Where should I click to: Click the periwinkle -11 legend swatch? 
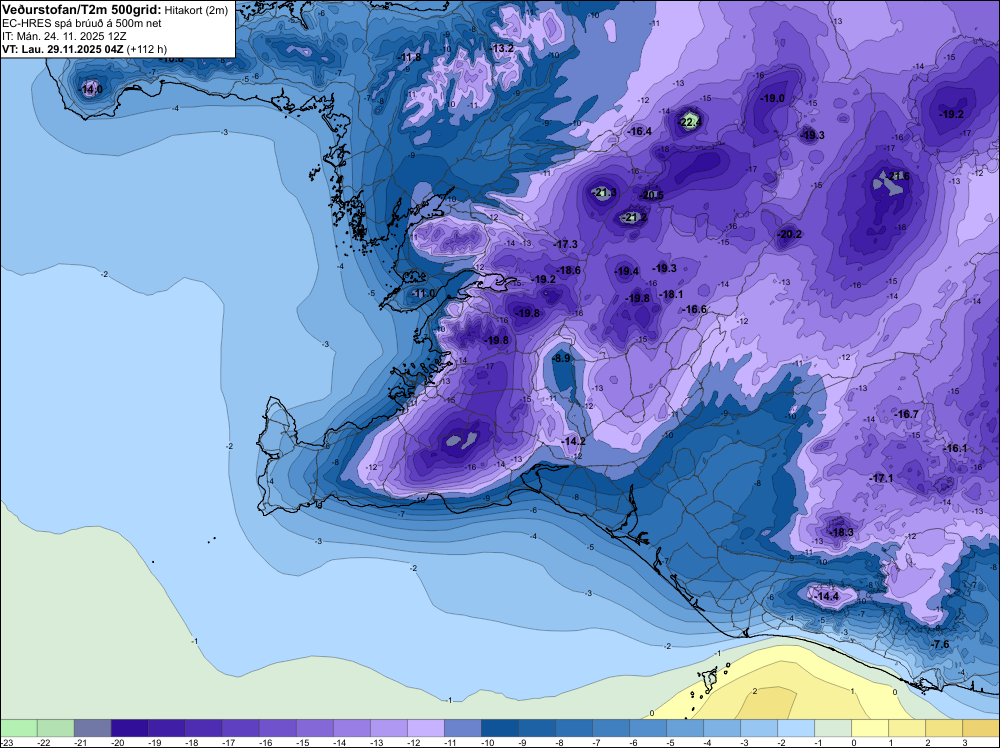pyautogui.click(x=462, y=728)
